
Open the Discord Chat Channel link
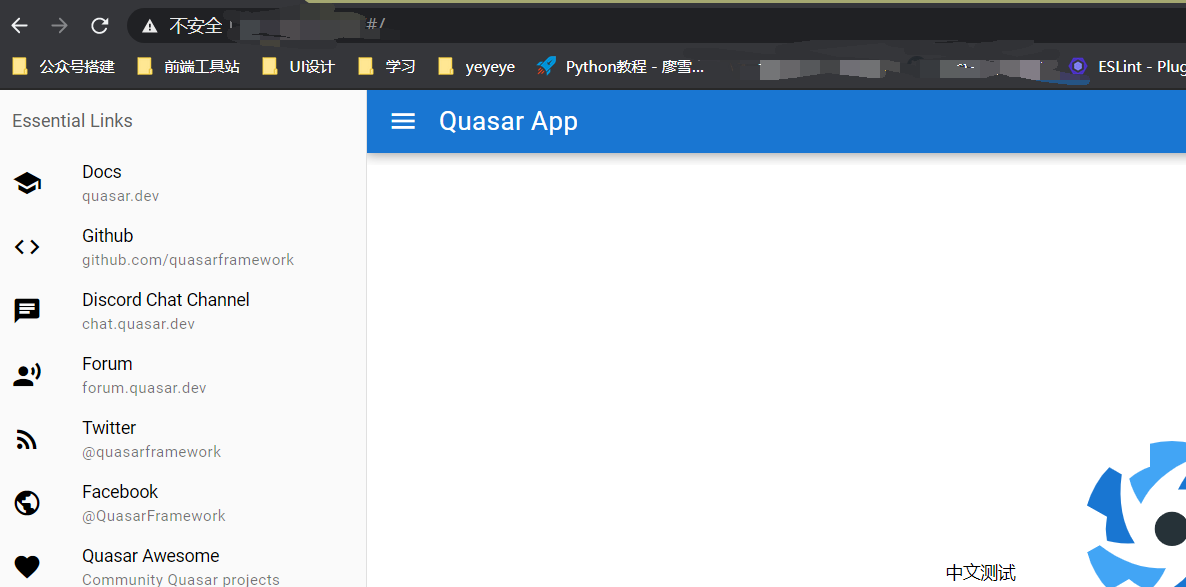166,300
